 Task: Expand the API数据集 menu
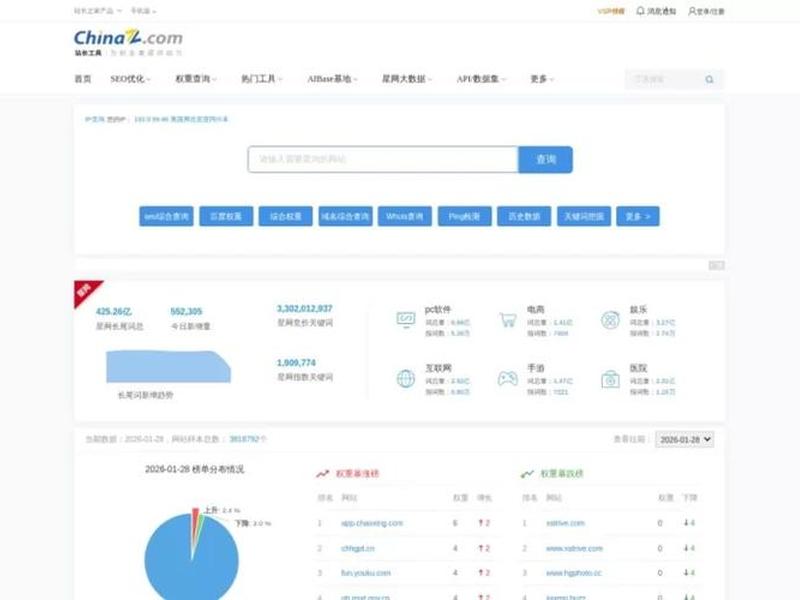[481, 79]
